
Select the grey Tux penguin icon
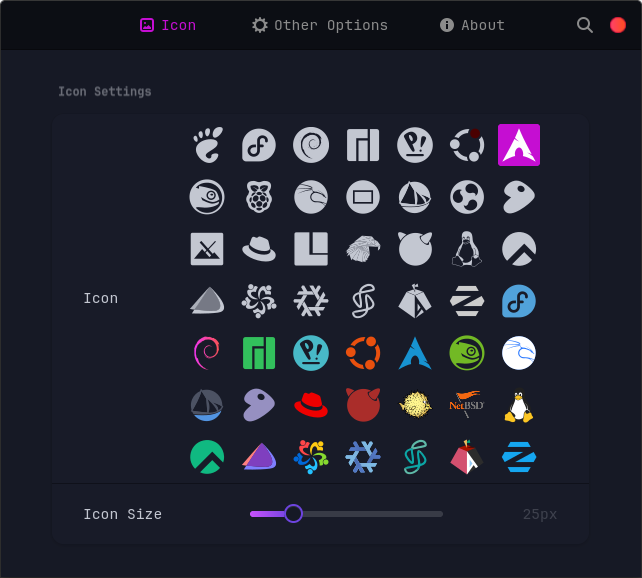[467, 249]
